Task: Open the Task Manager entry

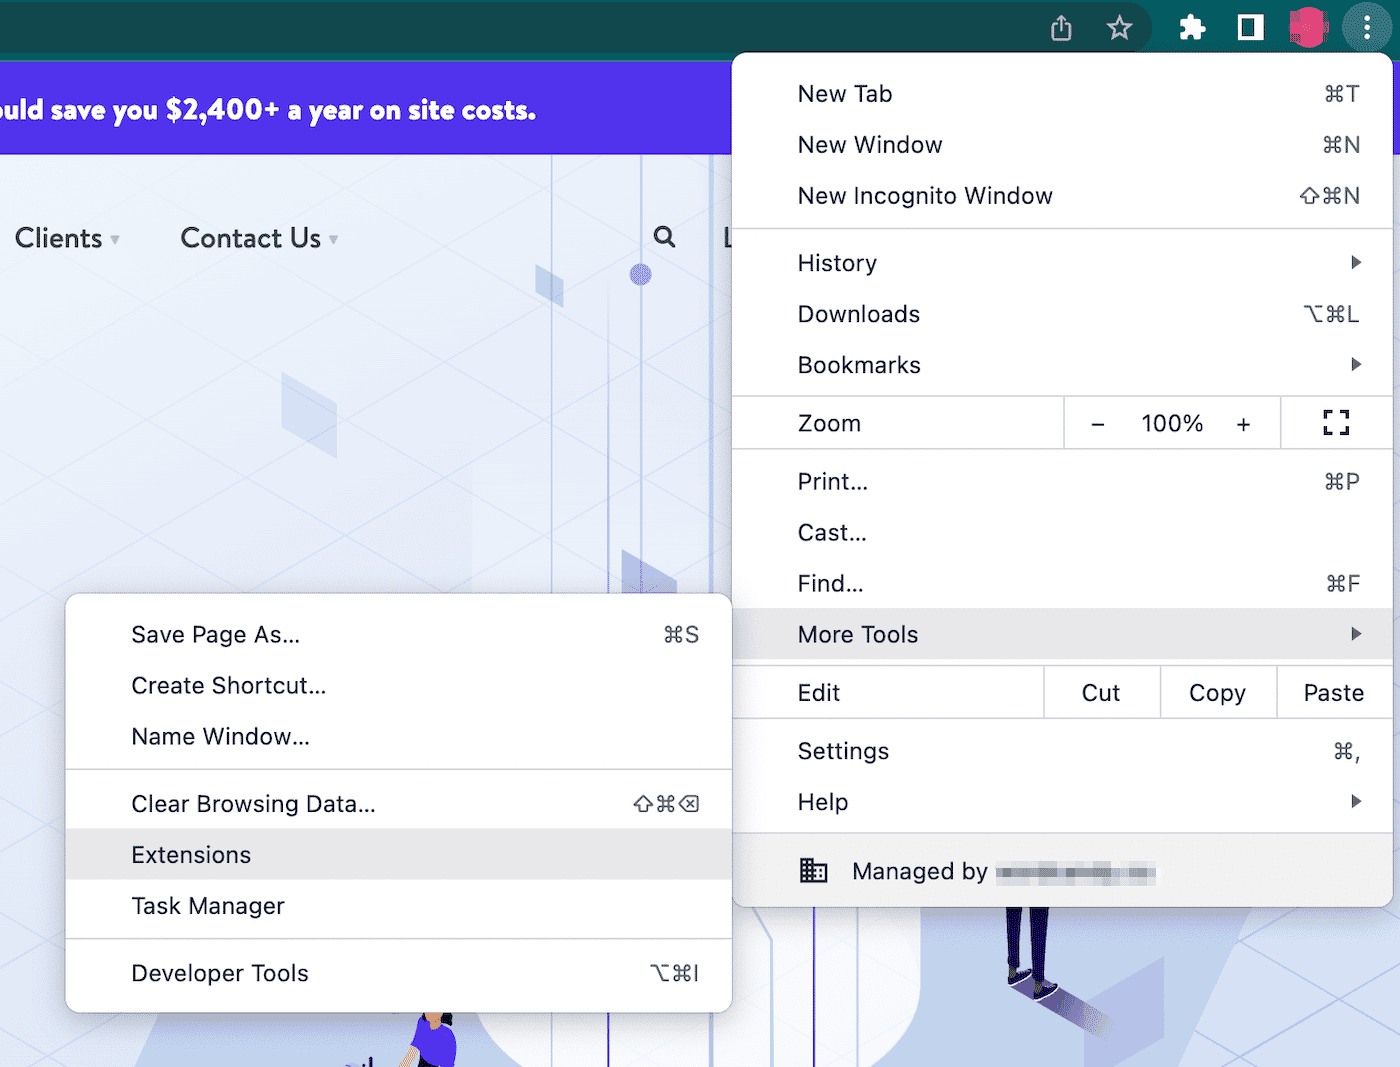Action: tap(208, 906)
